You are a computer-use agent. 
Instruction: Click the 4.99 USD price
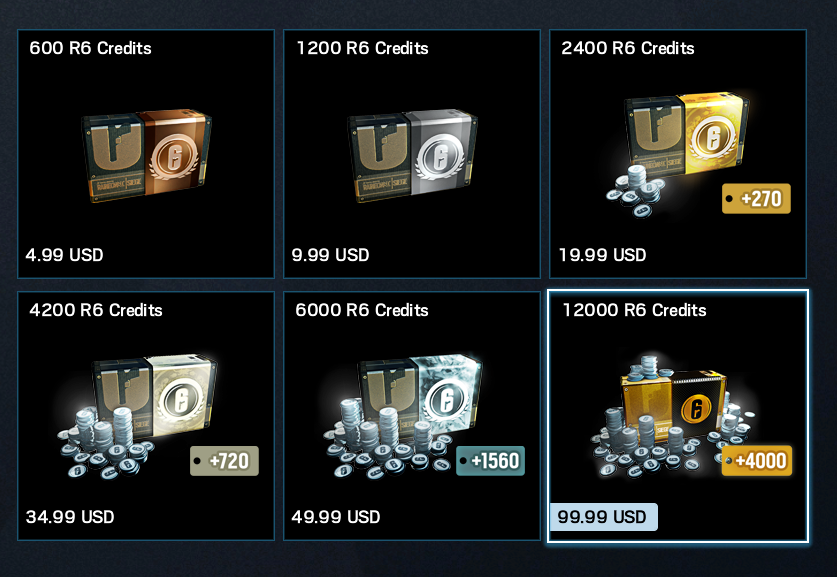pos(65,255)
